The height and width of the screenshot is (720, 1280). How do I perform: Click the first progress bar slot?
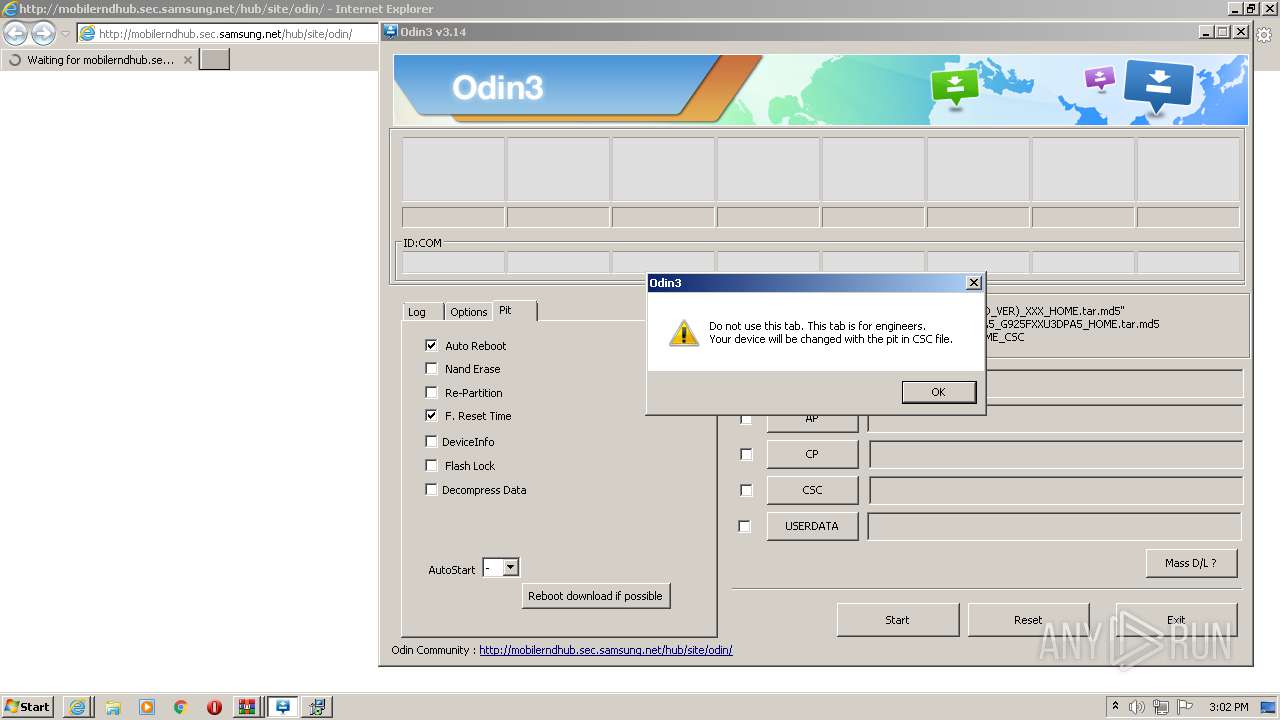(453, 217)
